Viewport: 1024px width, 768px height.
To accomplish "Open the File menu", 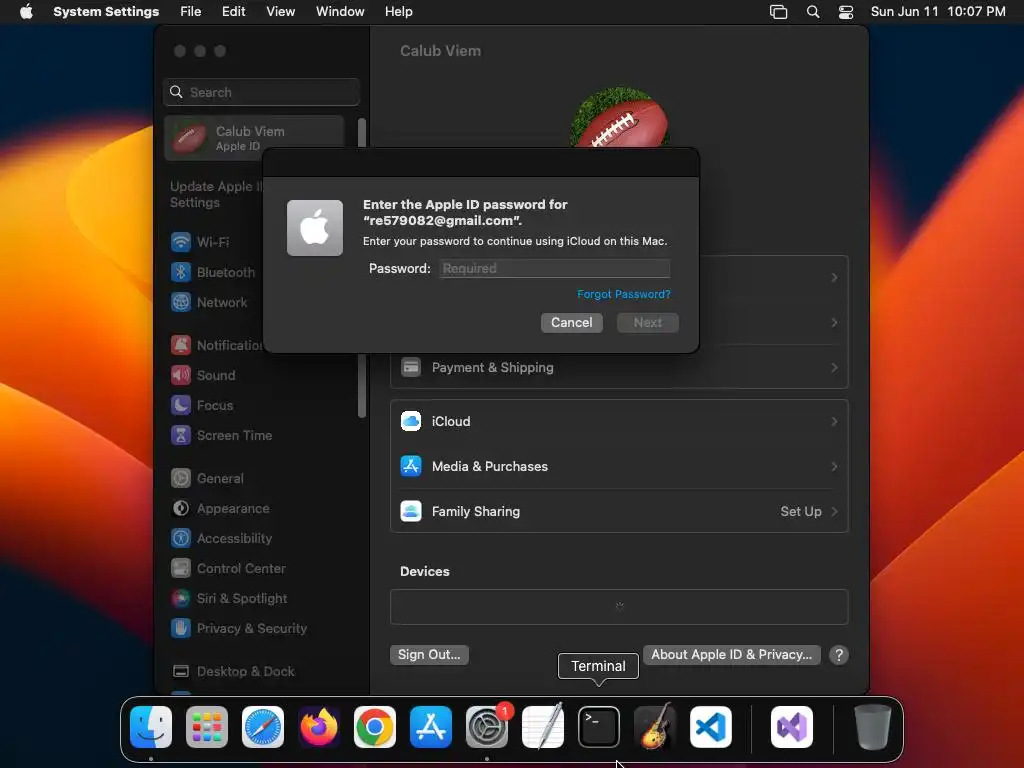I will (191, 12).
